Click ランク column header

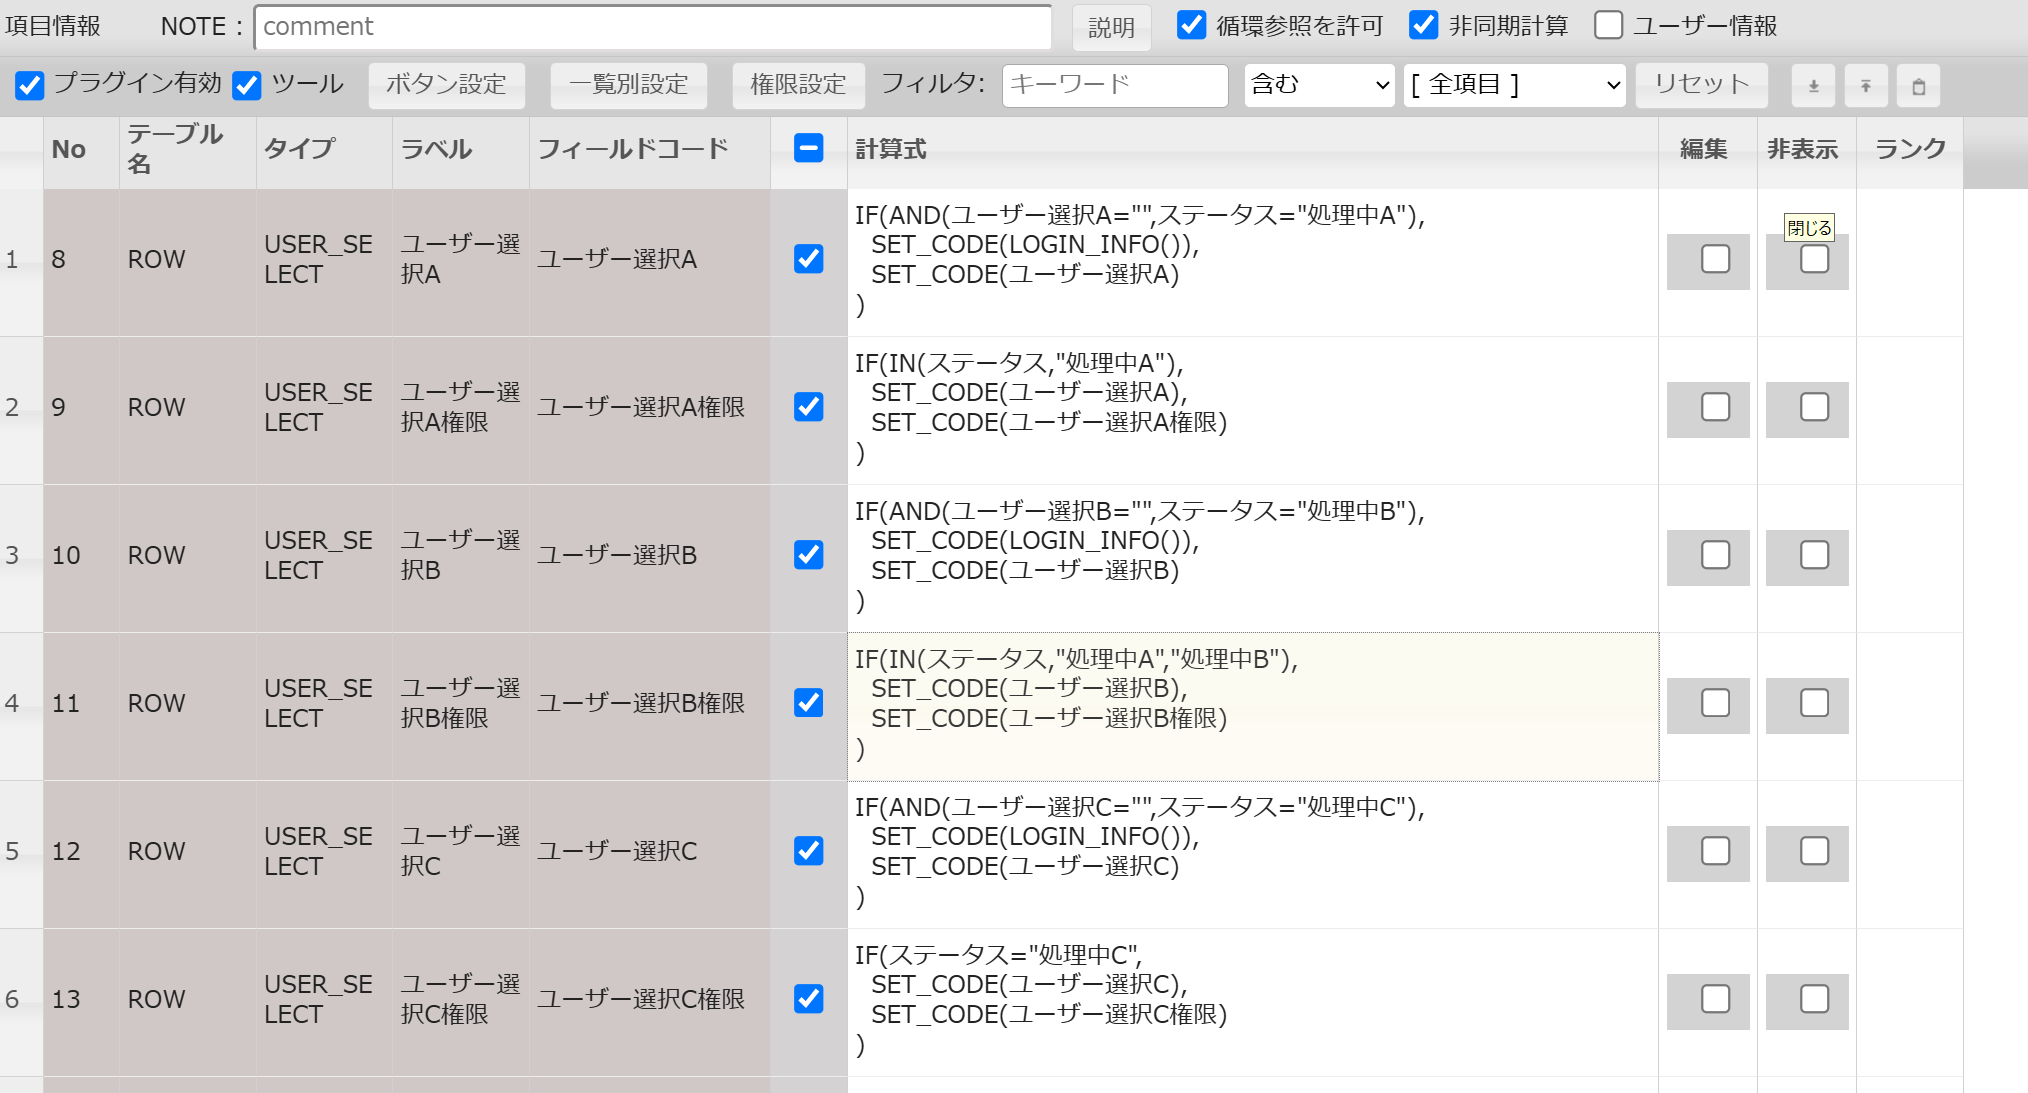click(1909, 149)
